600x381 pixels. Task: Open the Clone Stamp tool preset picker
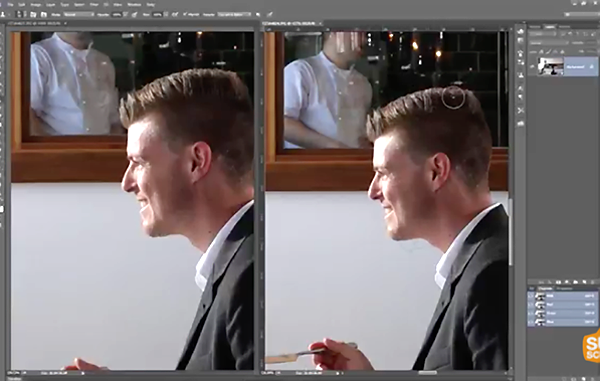click(x=4, y=14)
